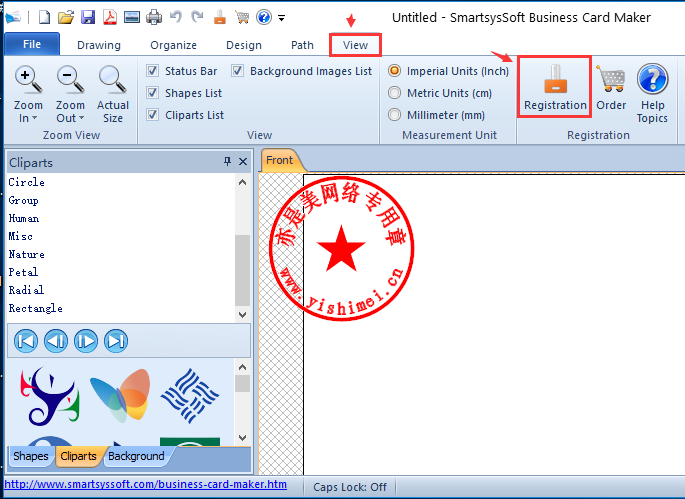Click the Order shopping cart button
This screenshot has width=685, height=499.
point(611,87)
